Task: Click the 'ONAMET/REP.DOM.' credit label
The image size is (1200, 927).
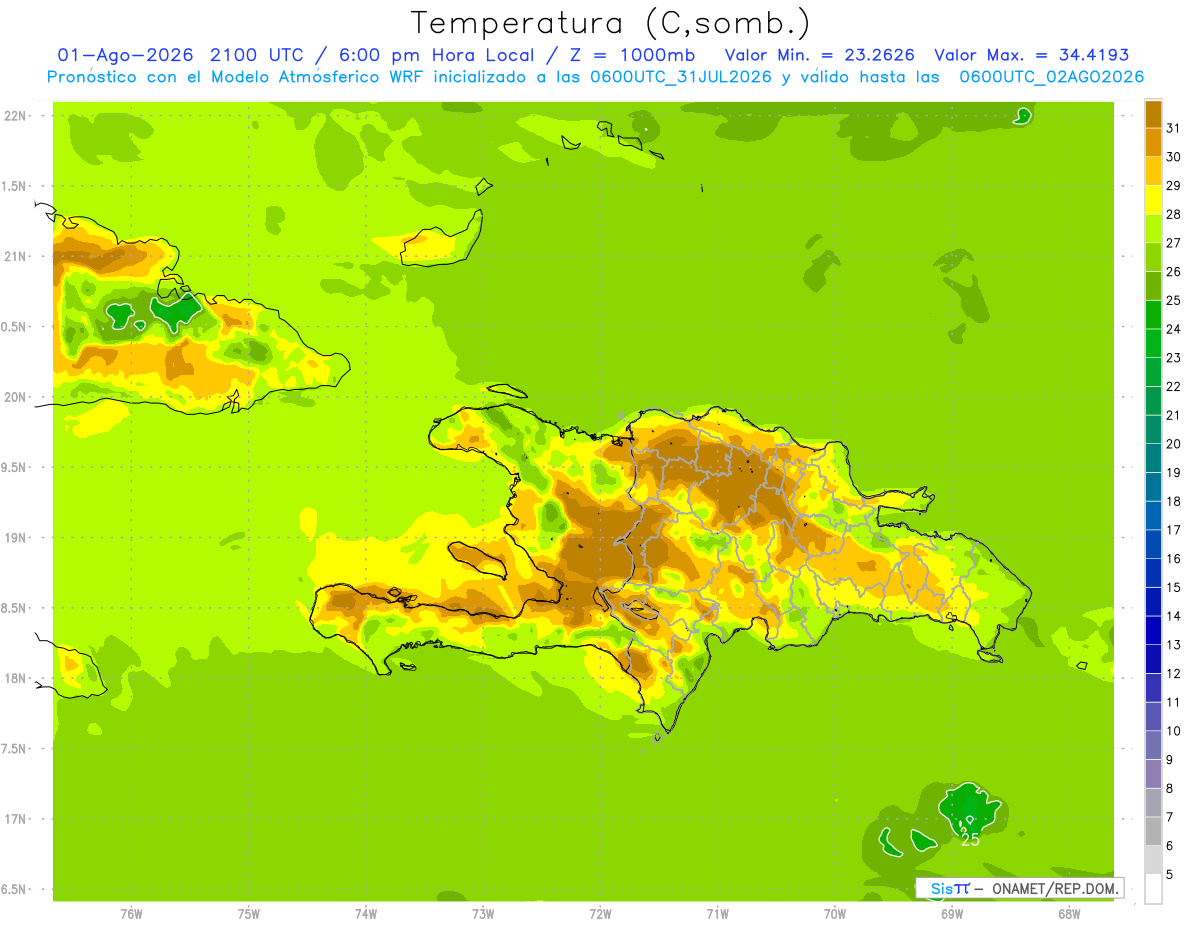Action: coord(1054,888)
